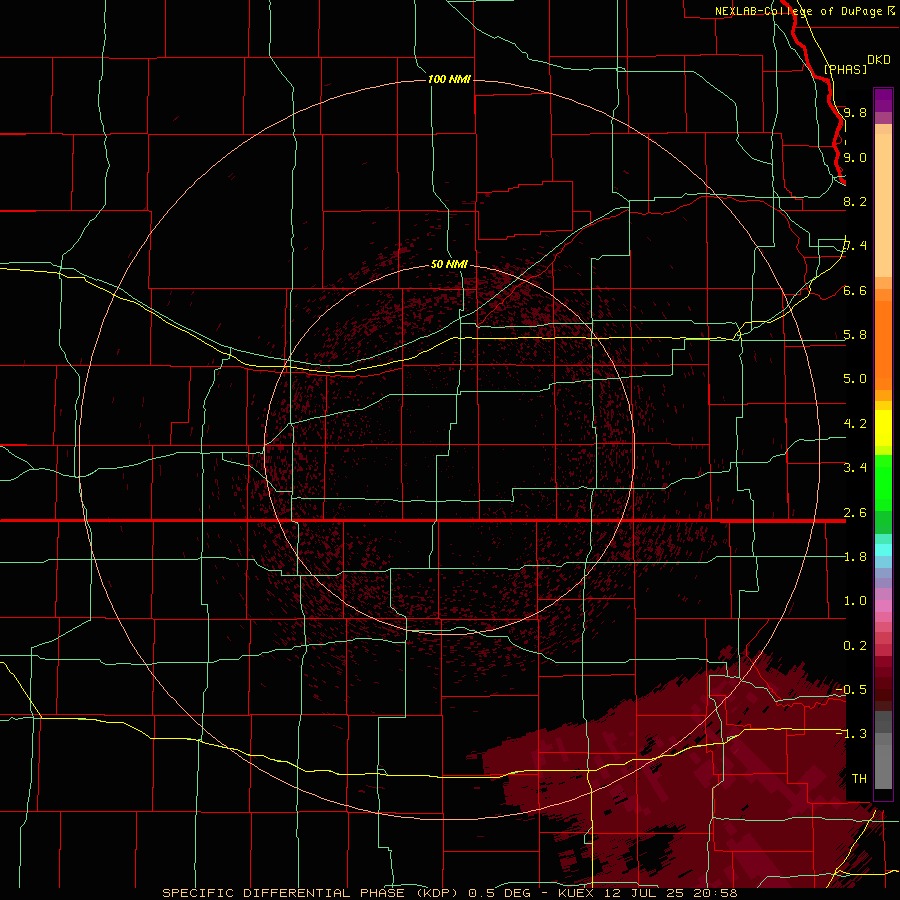Click the NEXLAB-College of DuPage credit text

798,11
